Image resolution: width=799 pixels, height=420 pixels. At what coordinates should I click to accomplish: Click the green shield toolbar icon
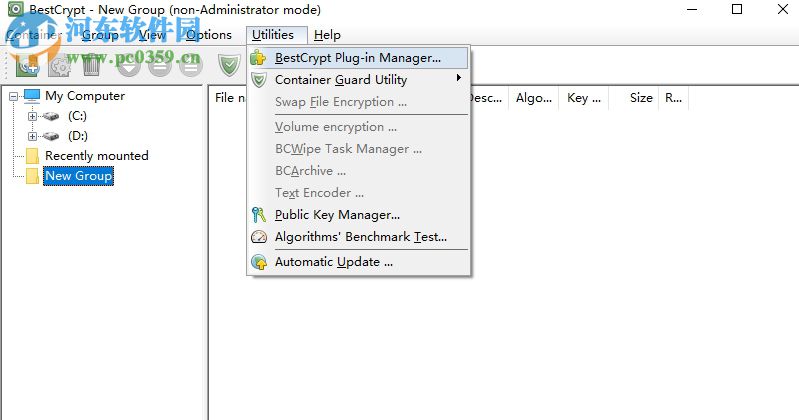coord(229,67)
